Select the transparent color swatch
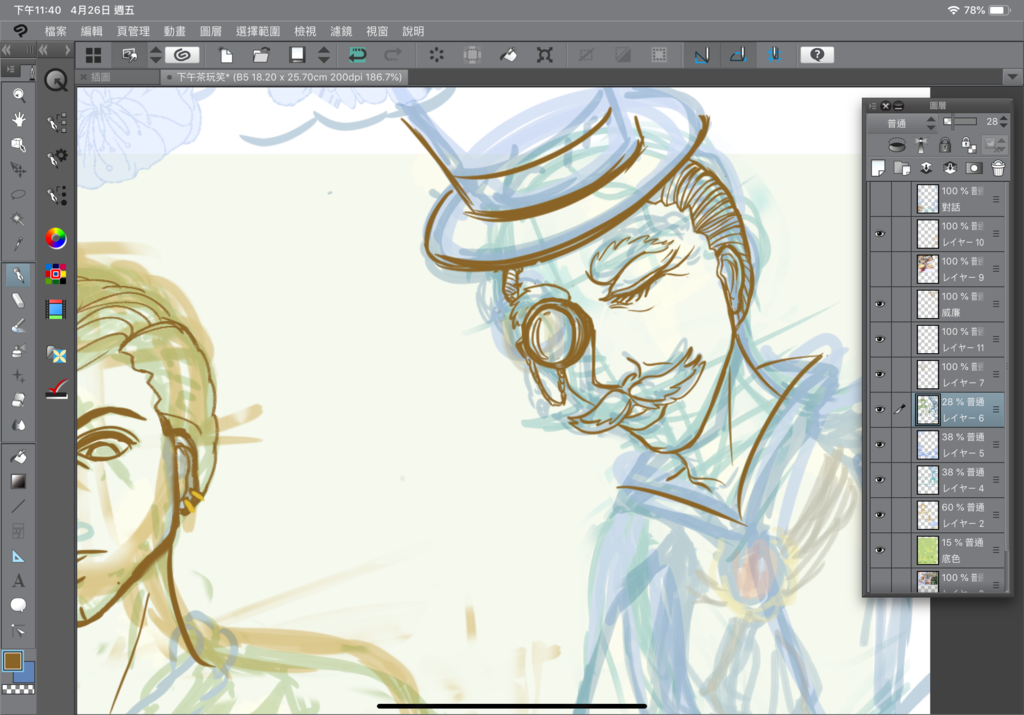The height and width of the screenshot is (715, 1024). pos(18,689)
